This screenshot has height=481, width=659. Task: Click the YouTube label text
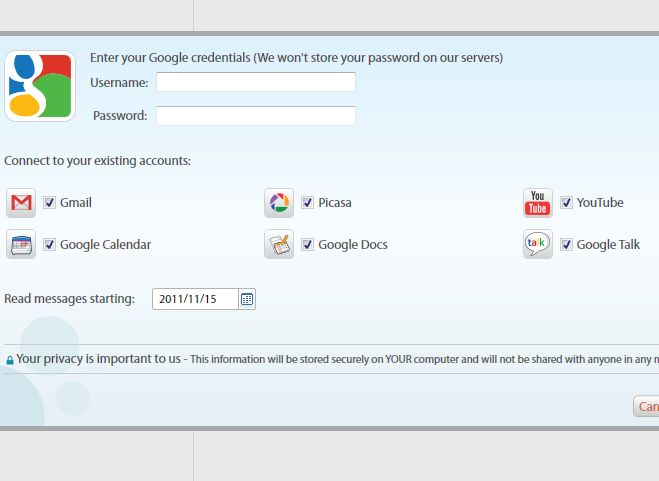click(600, 203)
